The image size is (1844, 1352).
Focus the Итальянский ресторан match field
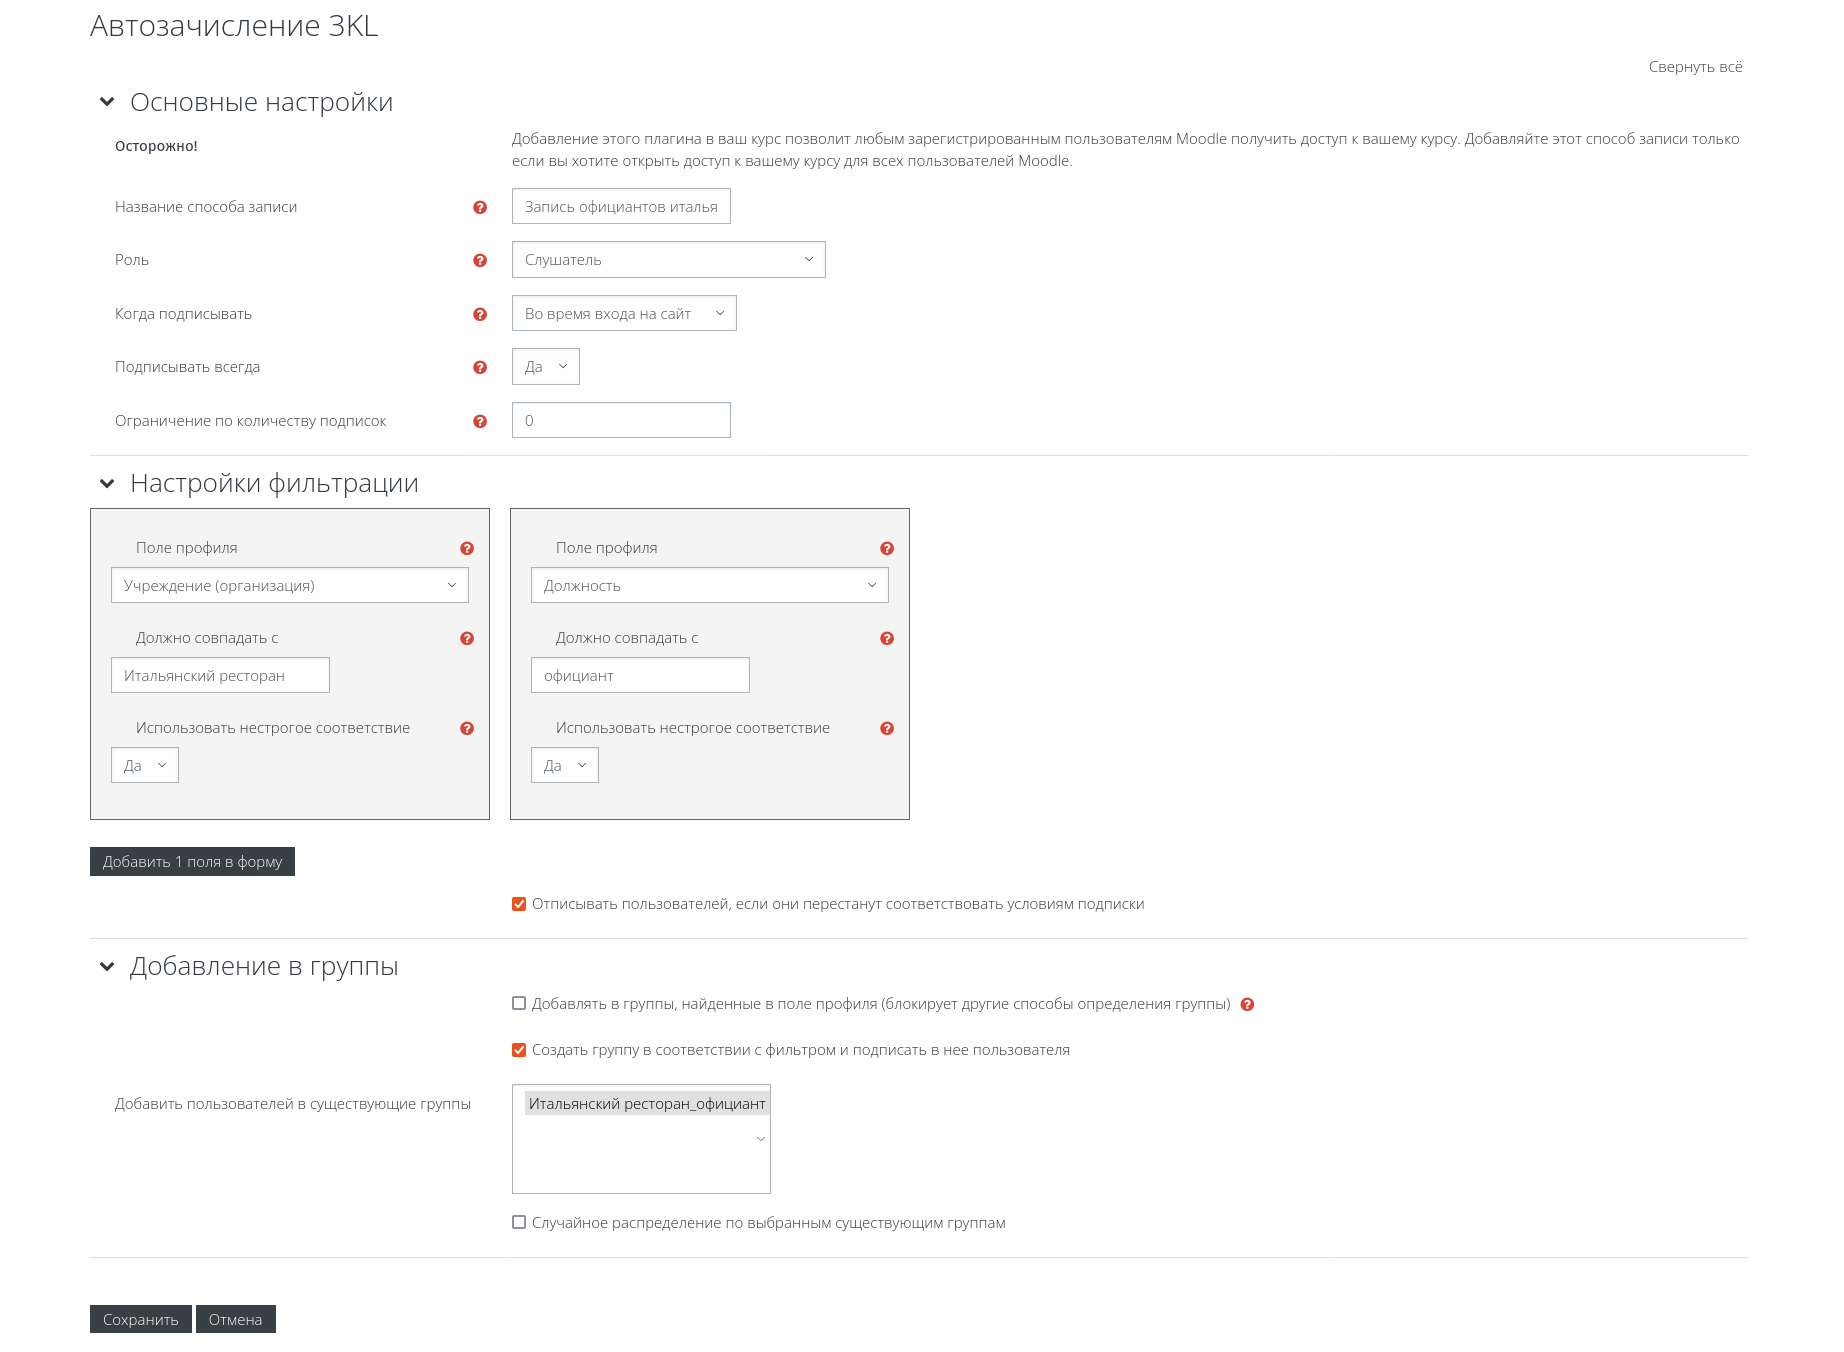(x=220, y=675)
